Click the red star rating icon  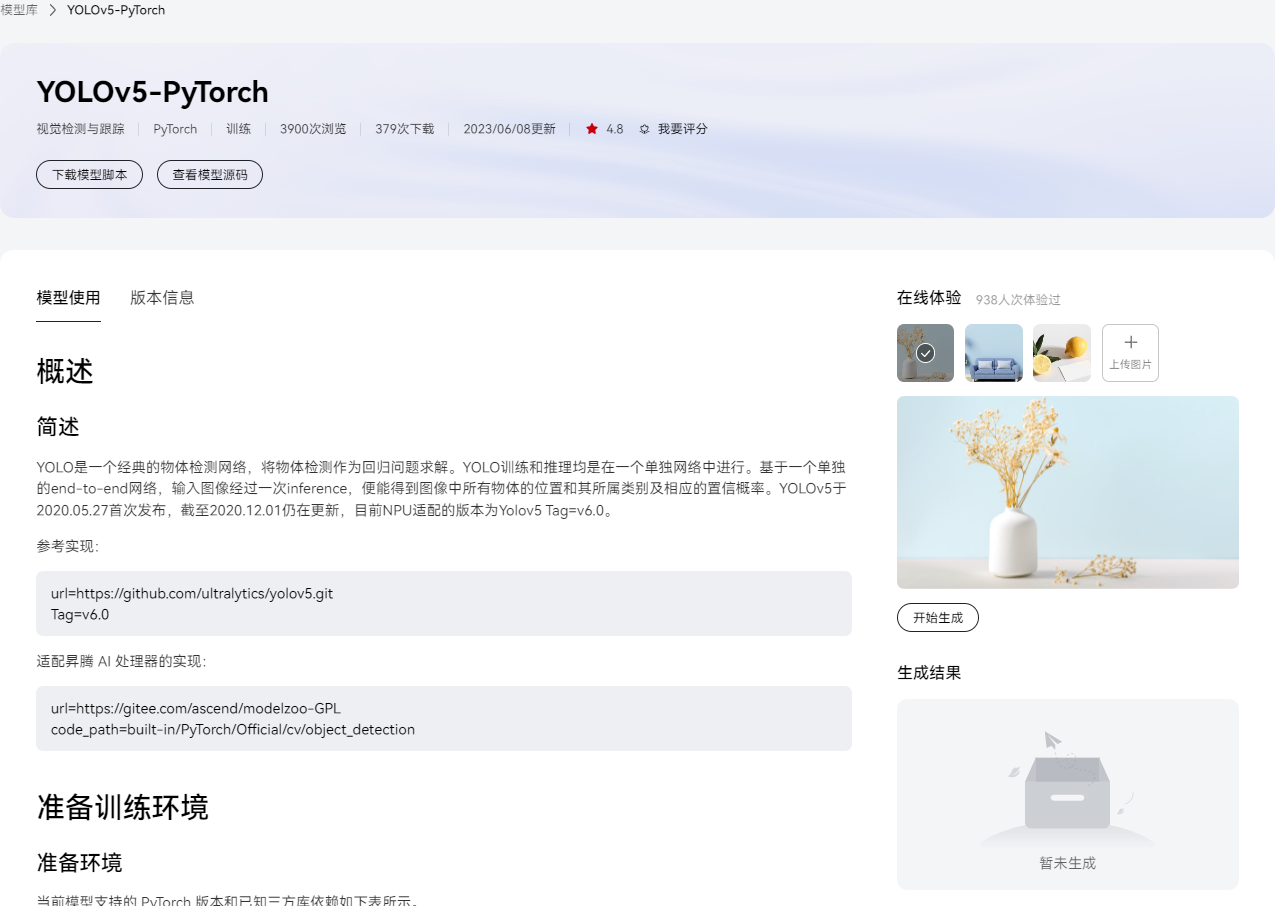pyautogui.click(x=592, y=129)
